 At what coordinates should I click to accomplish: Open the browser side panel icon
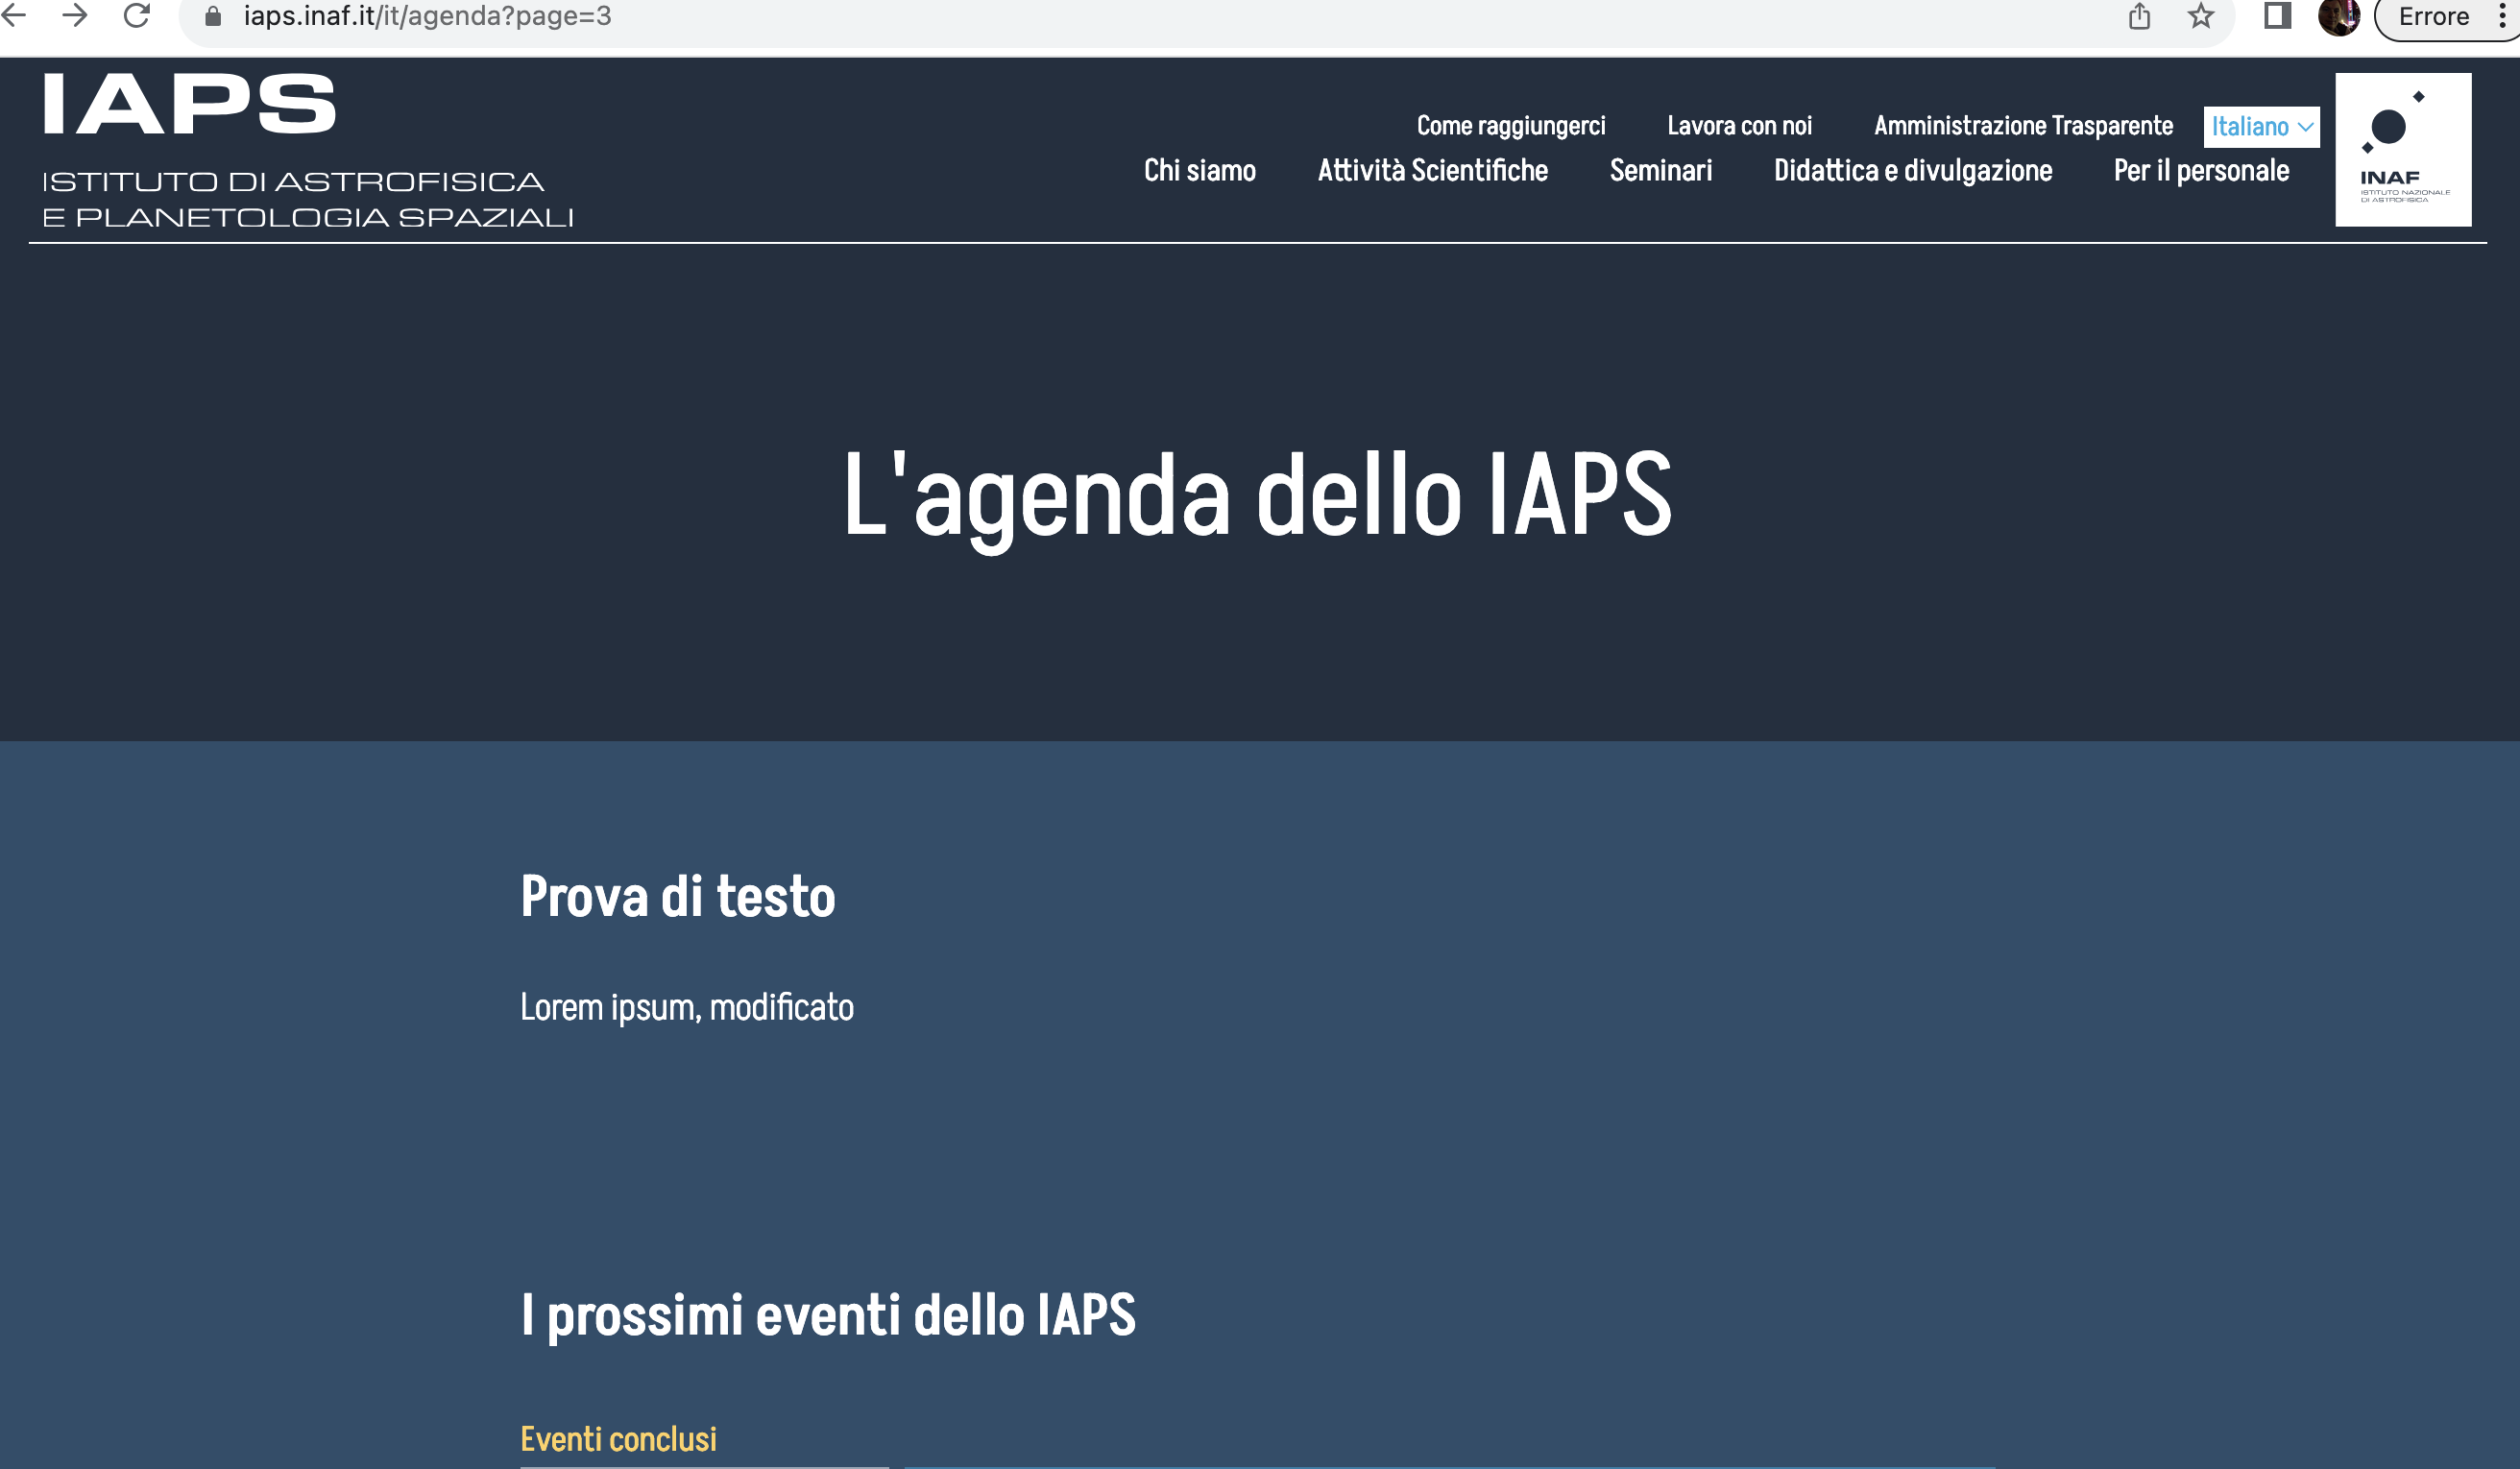tap(2277, 16)
